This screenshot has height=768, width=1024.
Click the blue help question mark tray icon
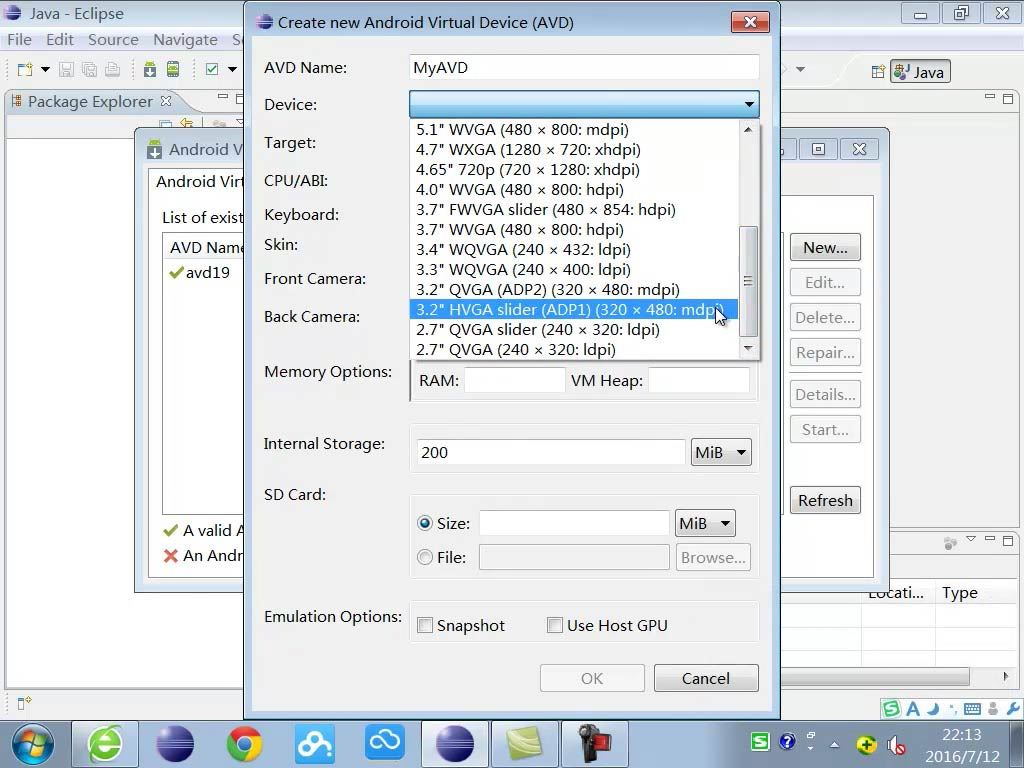coord(788,742)
